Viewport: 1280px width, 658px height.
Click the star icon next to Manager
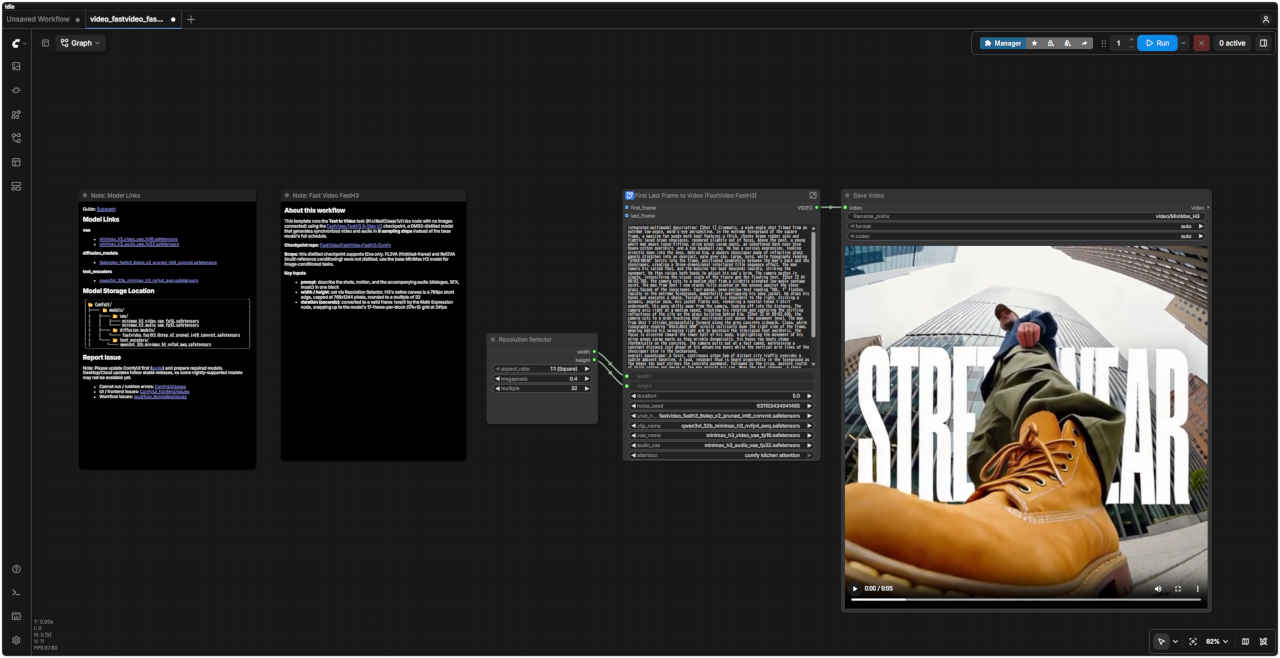(x=1034, y=43)
